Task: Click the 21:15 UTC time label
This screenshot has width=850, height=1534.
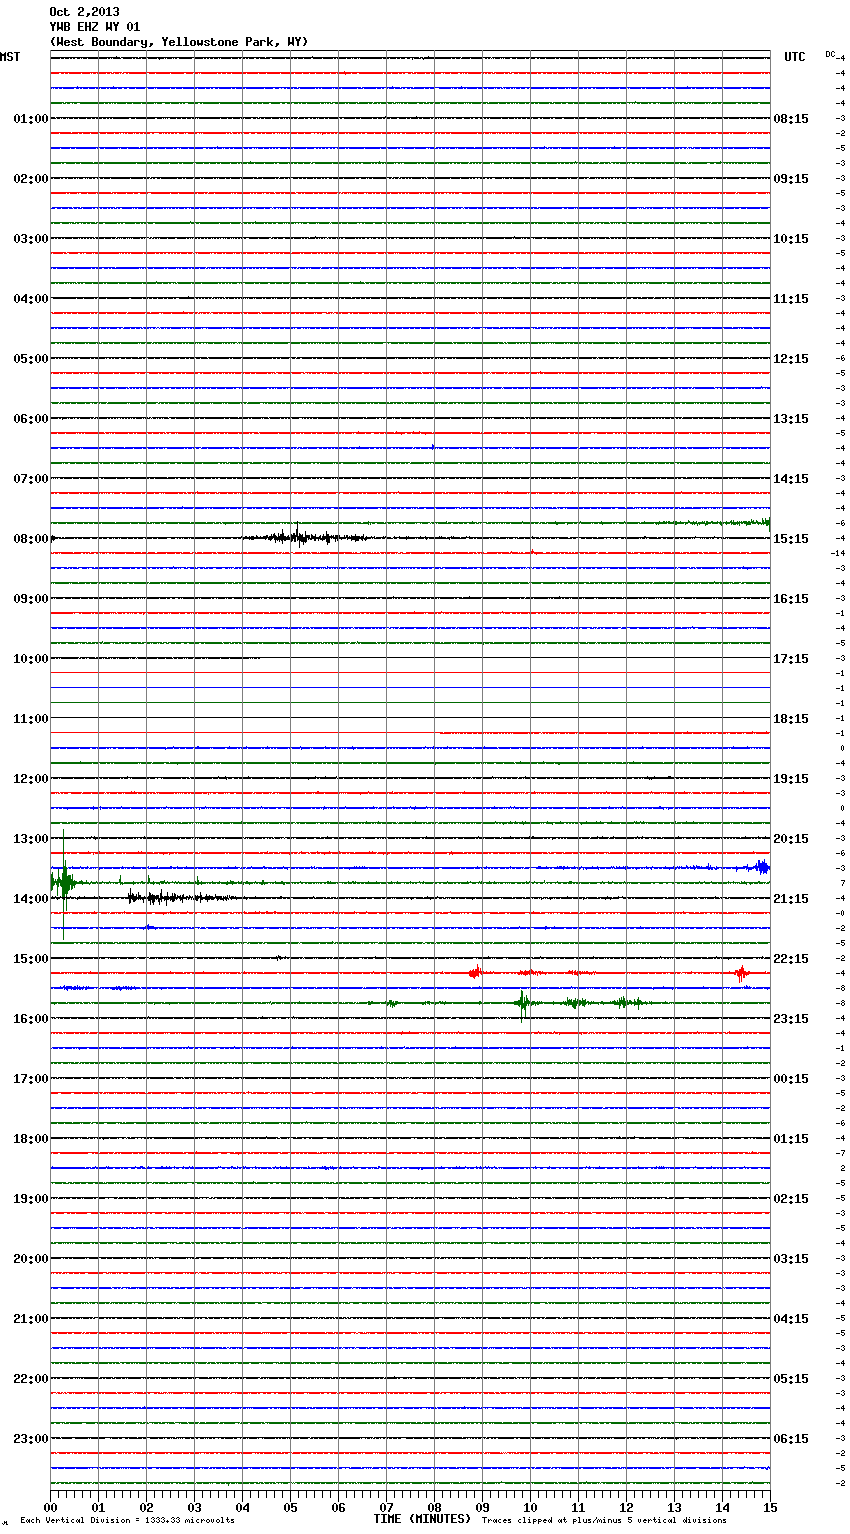Action: click(791, 899)
